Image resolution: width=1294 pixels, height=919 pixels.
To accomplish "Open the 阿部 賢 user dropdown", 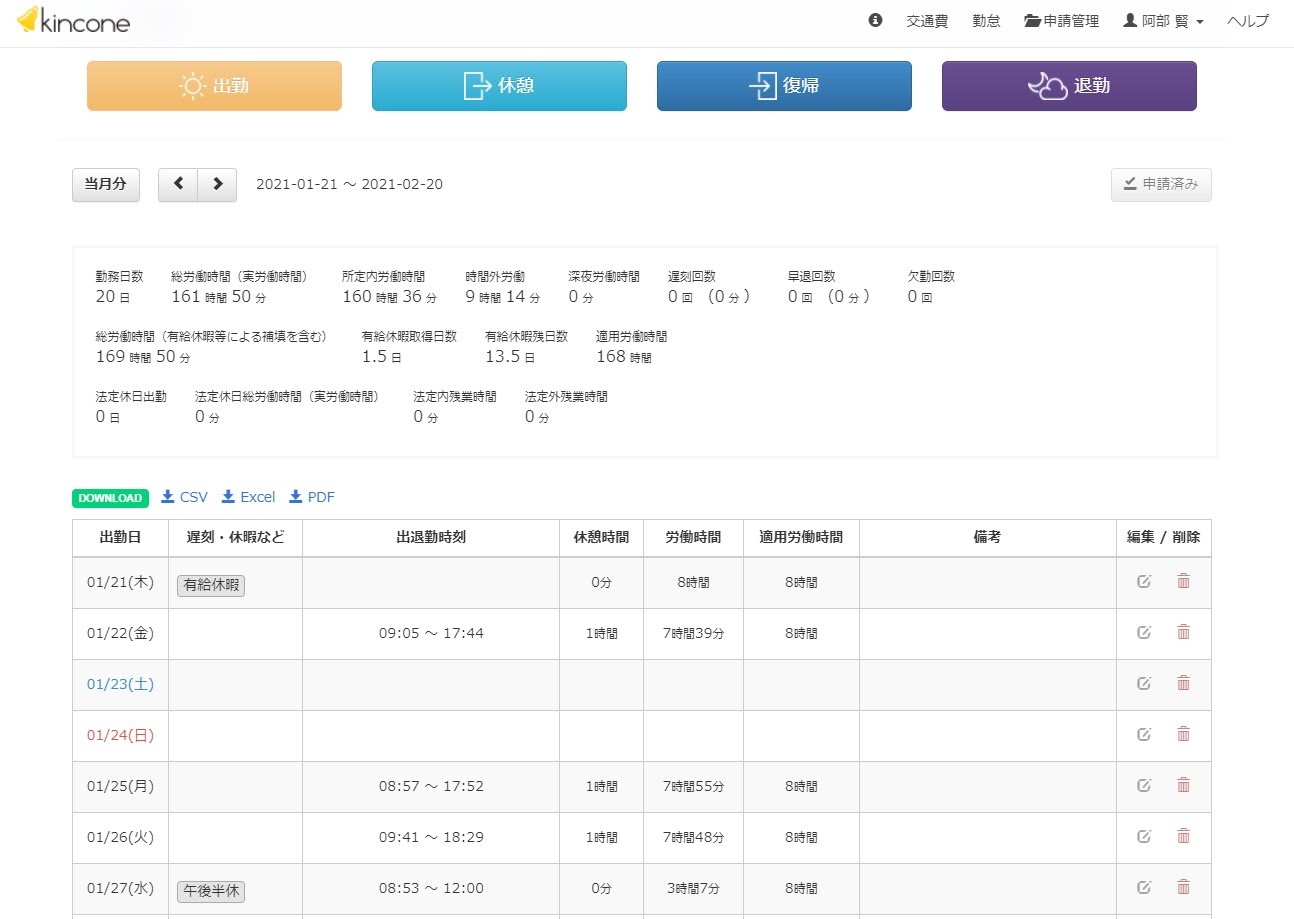I will [1164, 21].
